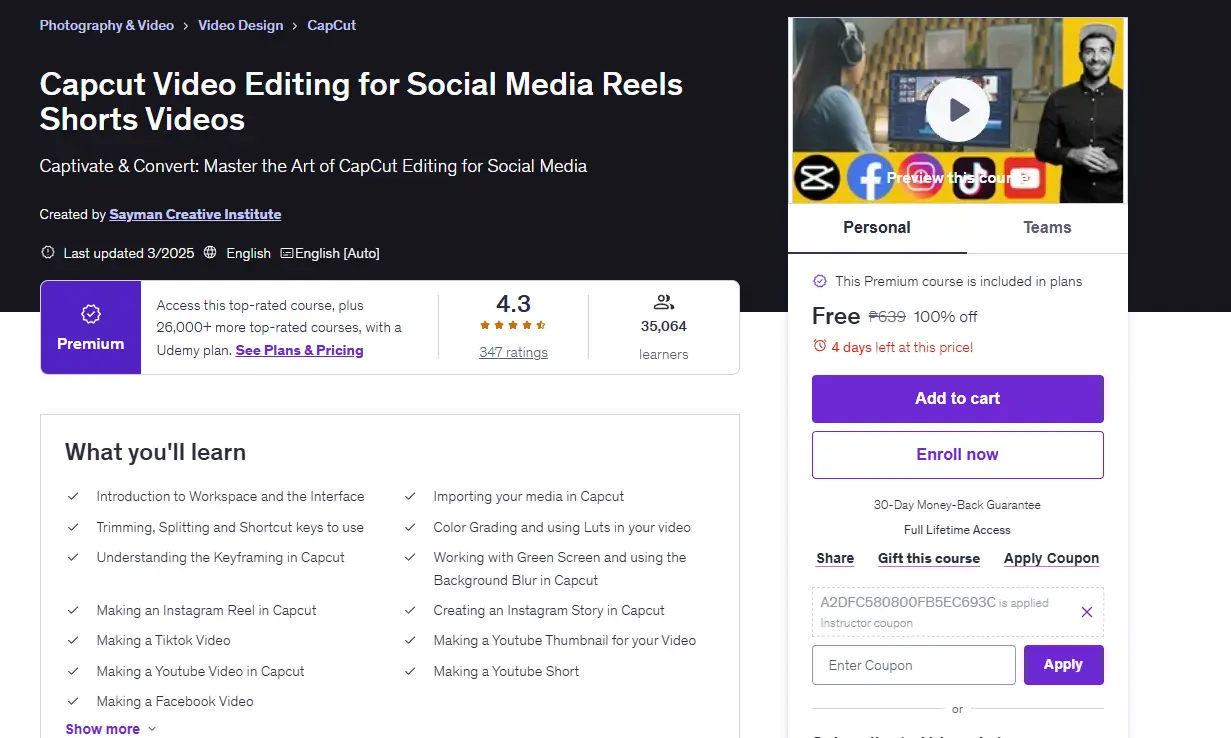Play the course preview video

(x=957, y=110)
